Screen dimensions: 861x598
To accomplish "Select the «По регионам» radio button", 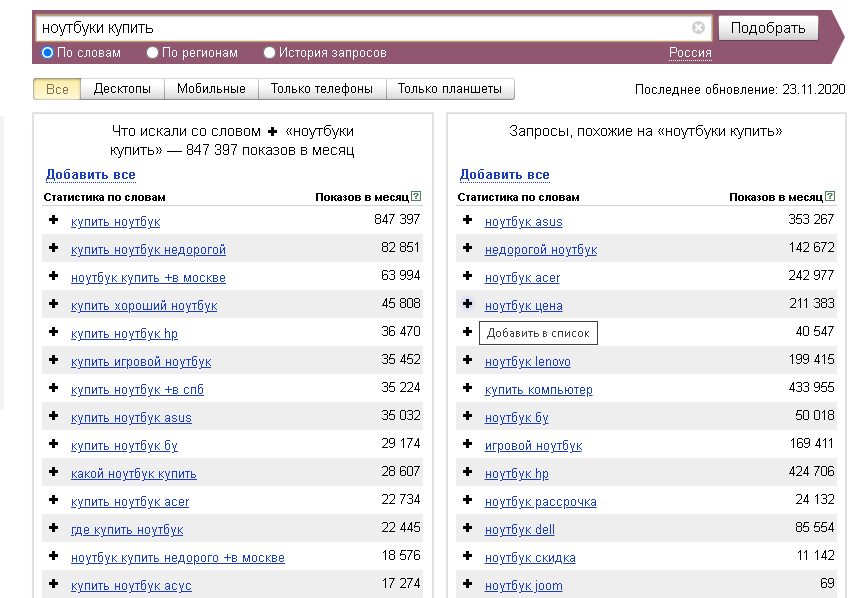I will pos(153,53).
